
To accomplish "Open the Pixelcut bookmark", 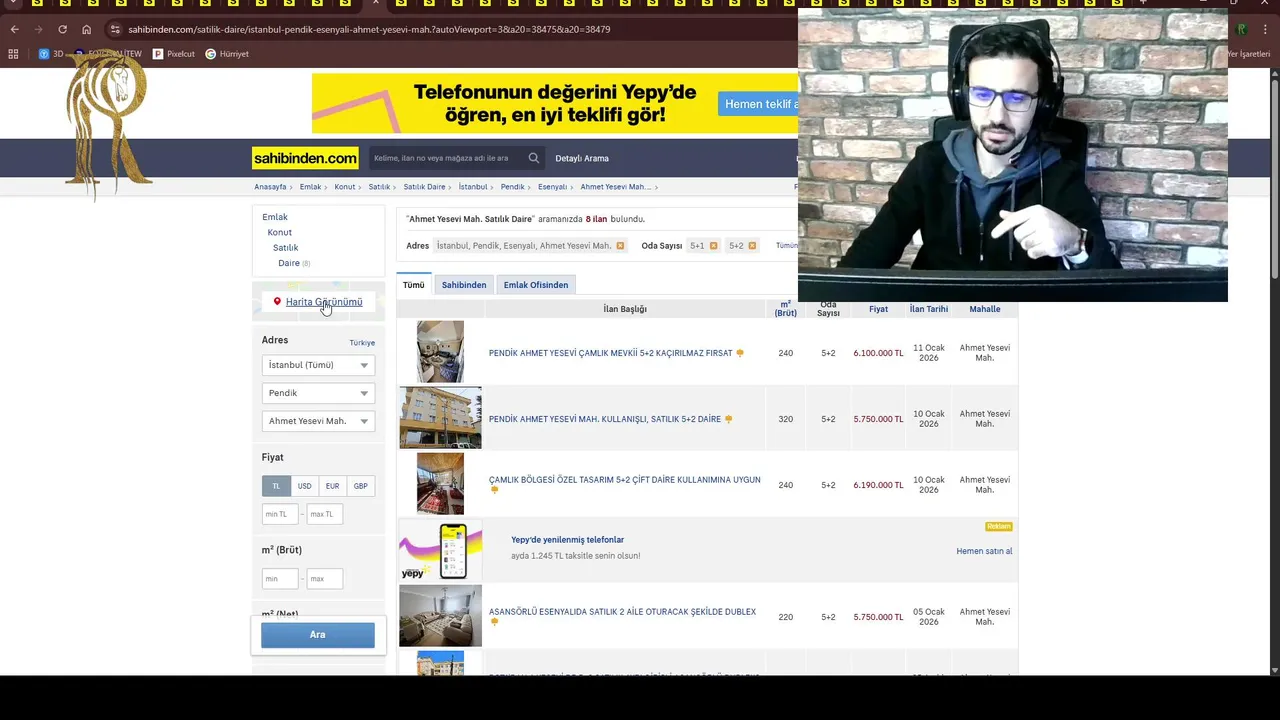I will [x=174, y=54].
